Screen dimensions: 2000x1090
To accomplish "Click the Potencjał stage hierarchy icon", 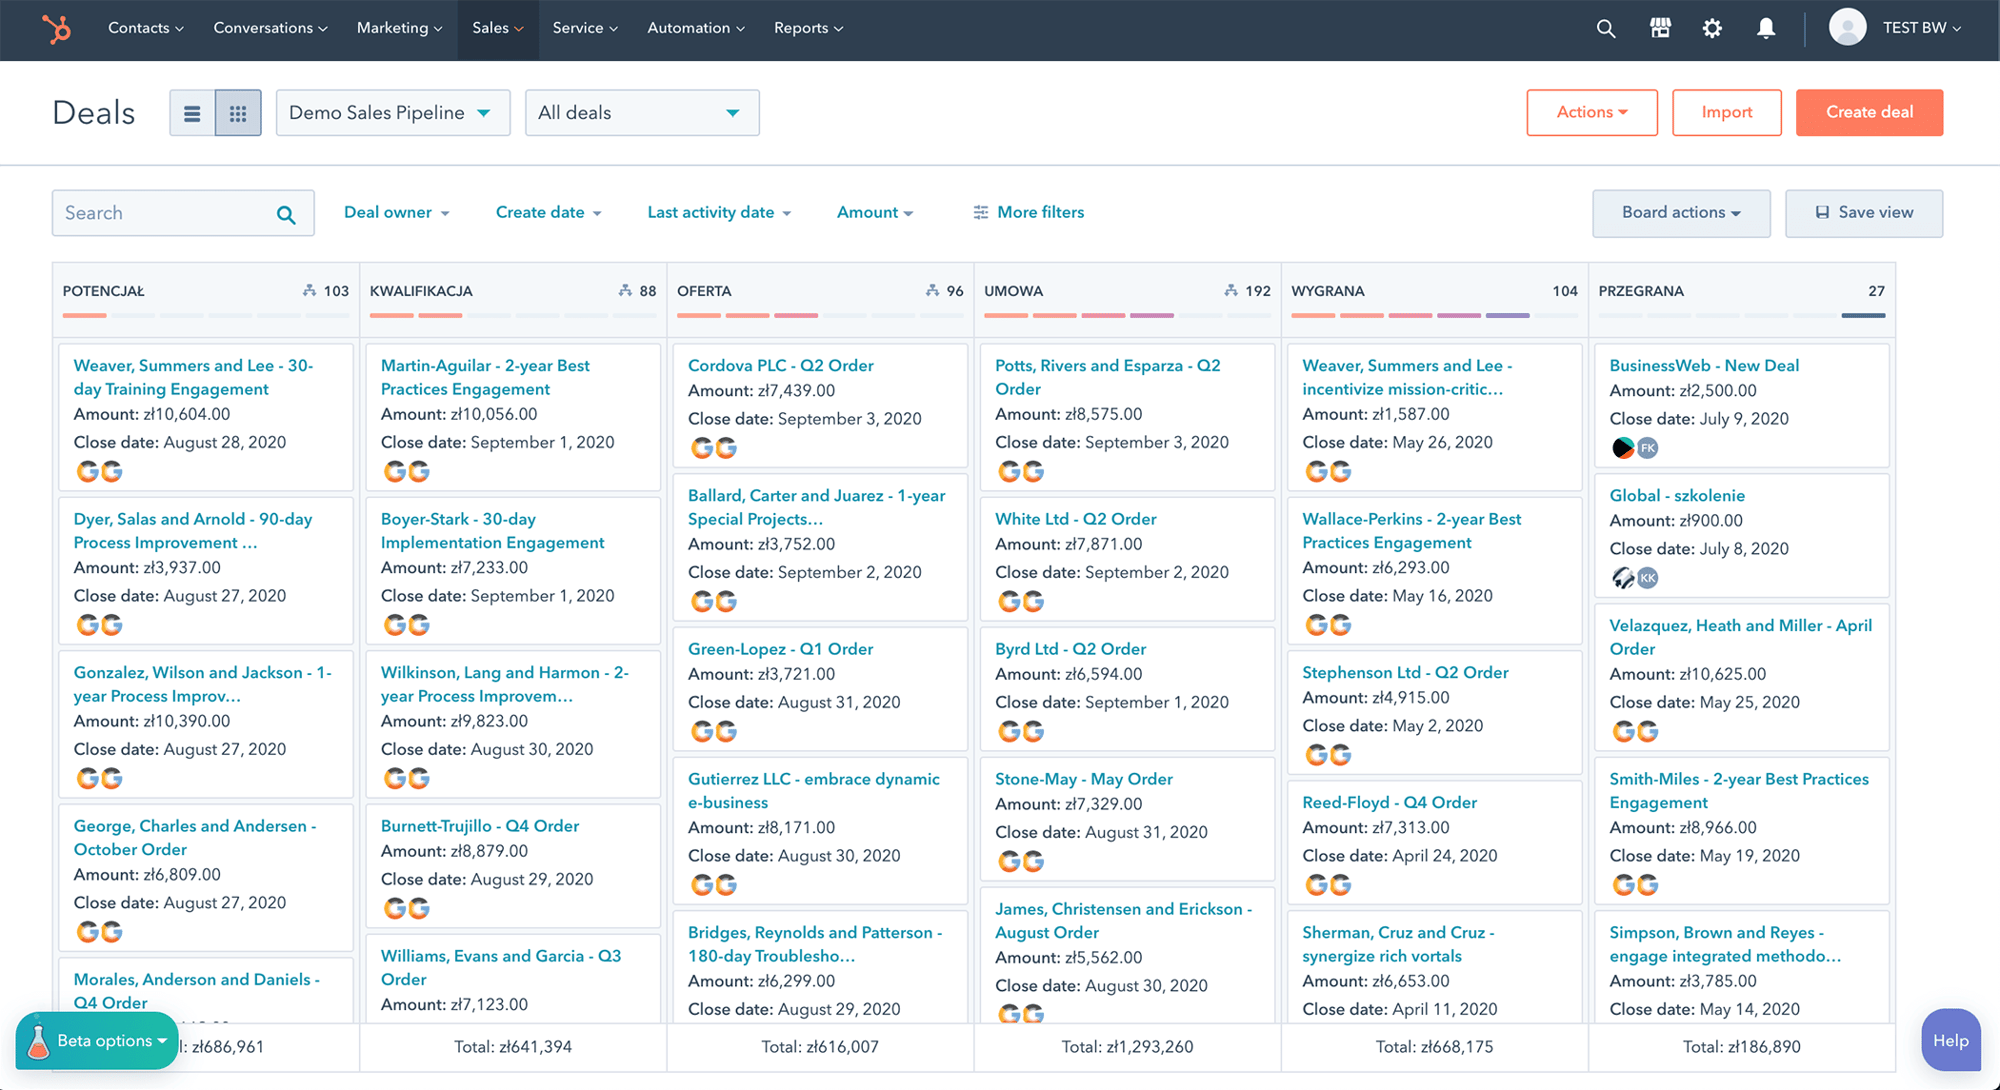I will pos(309,290).
